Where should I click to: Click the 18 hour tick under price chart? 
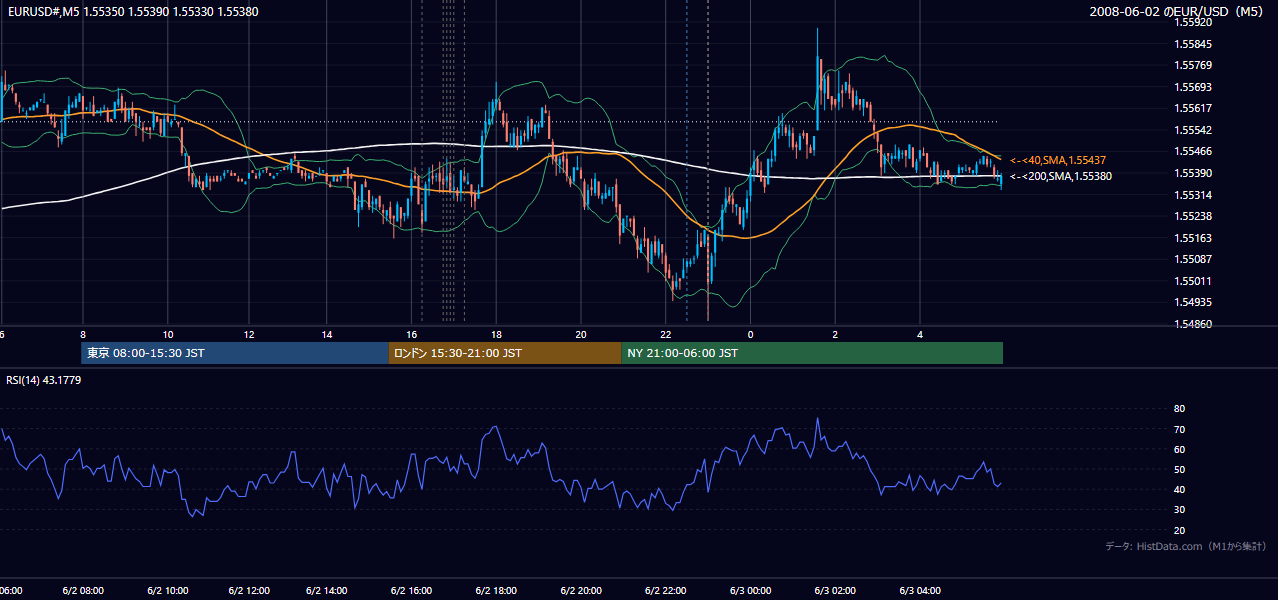496,334
